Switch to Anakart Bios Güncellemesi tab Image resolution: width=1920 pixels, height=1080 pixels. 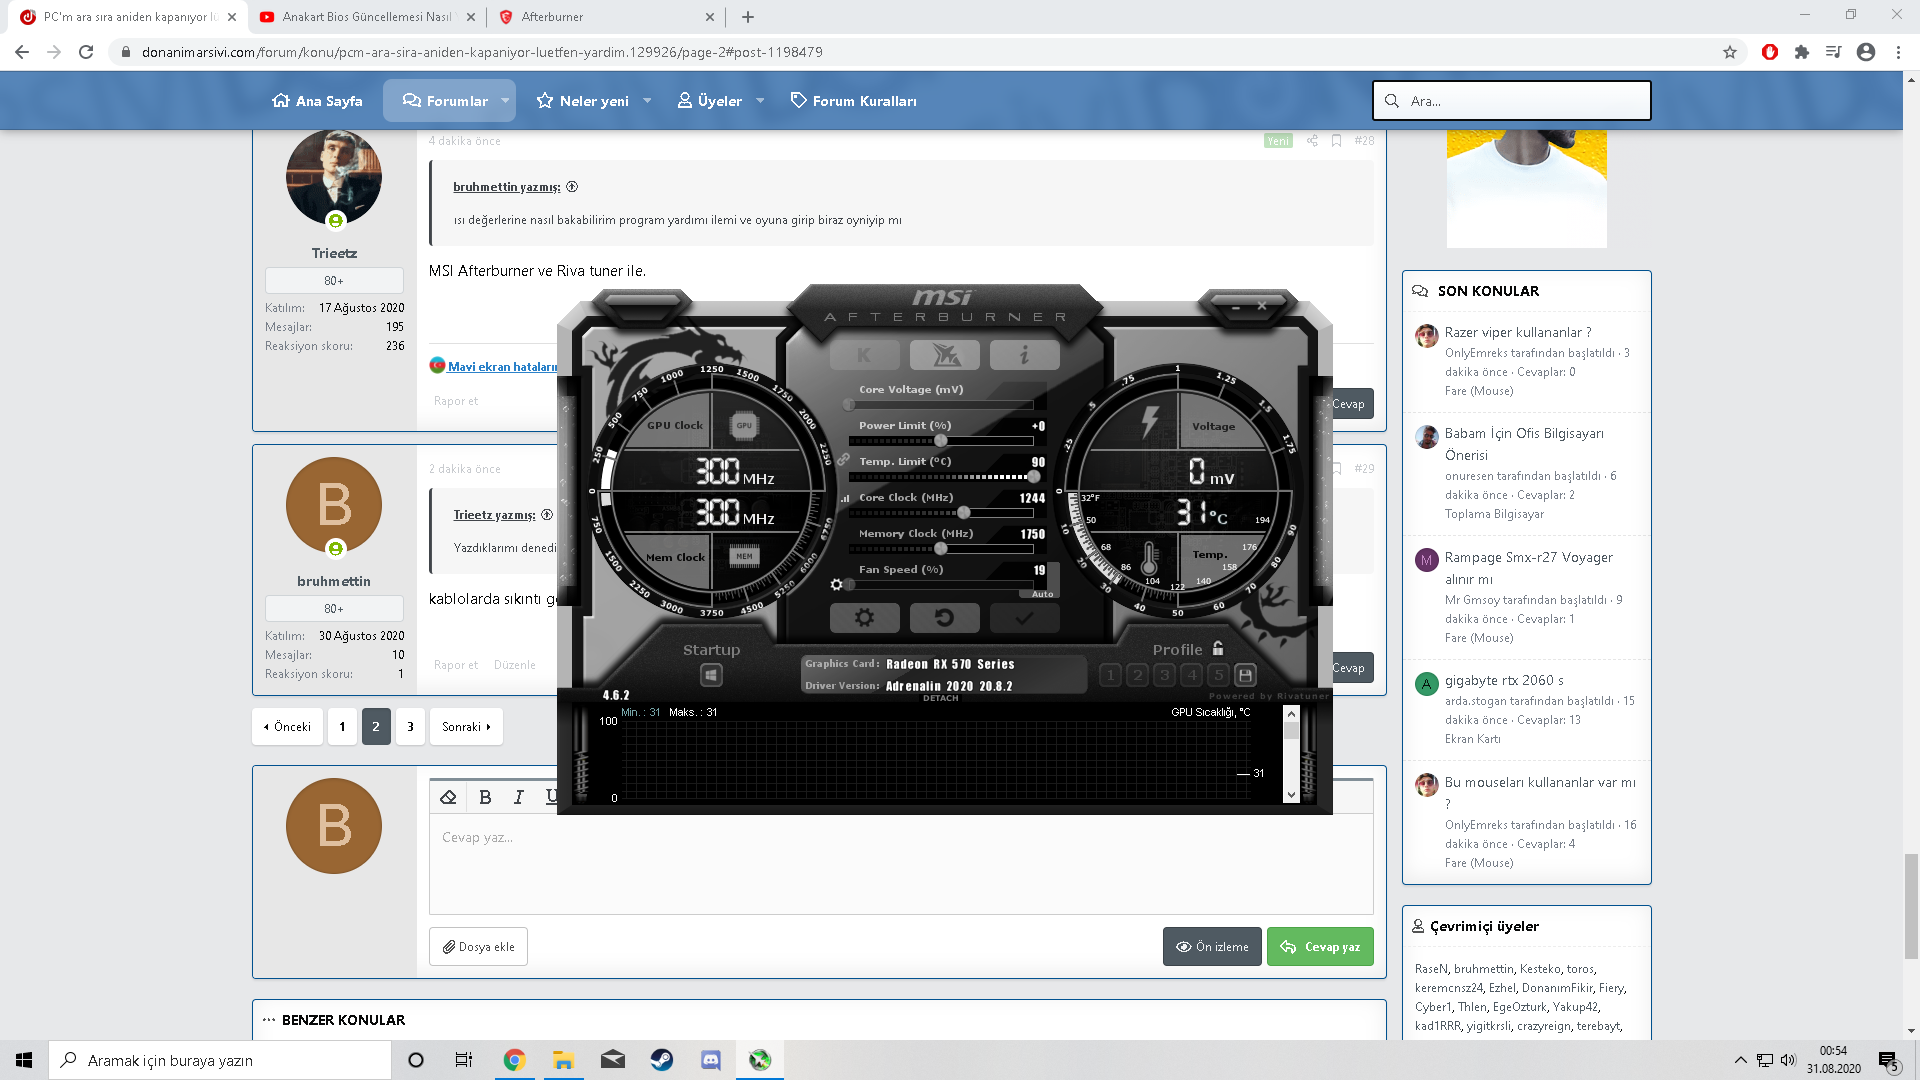tap(367, 17)
